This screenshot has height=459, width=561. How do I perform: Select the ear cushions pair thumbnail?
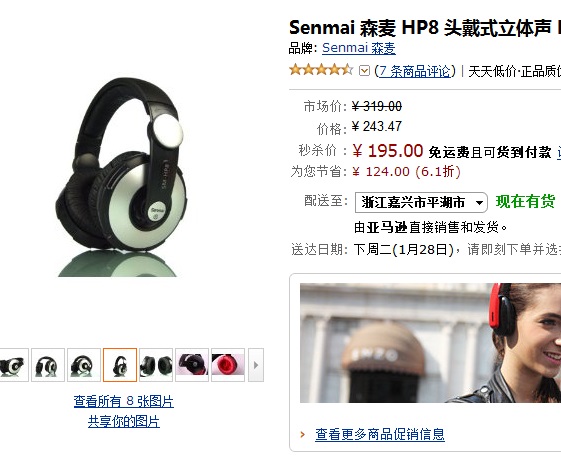(x=156, y=365)
